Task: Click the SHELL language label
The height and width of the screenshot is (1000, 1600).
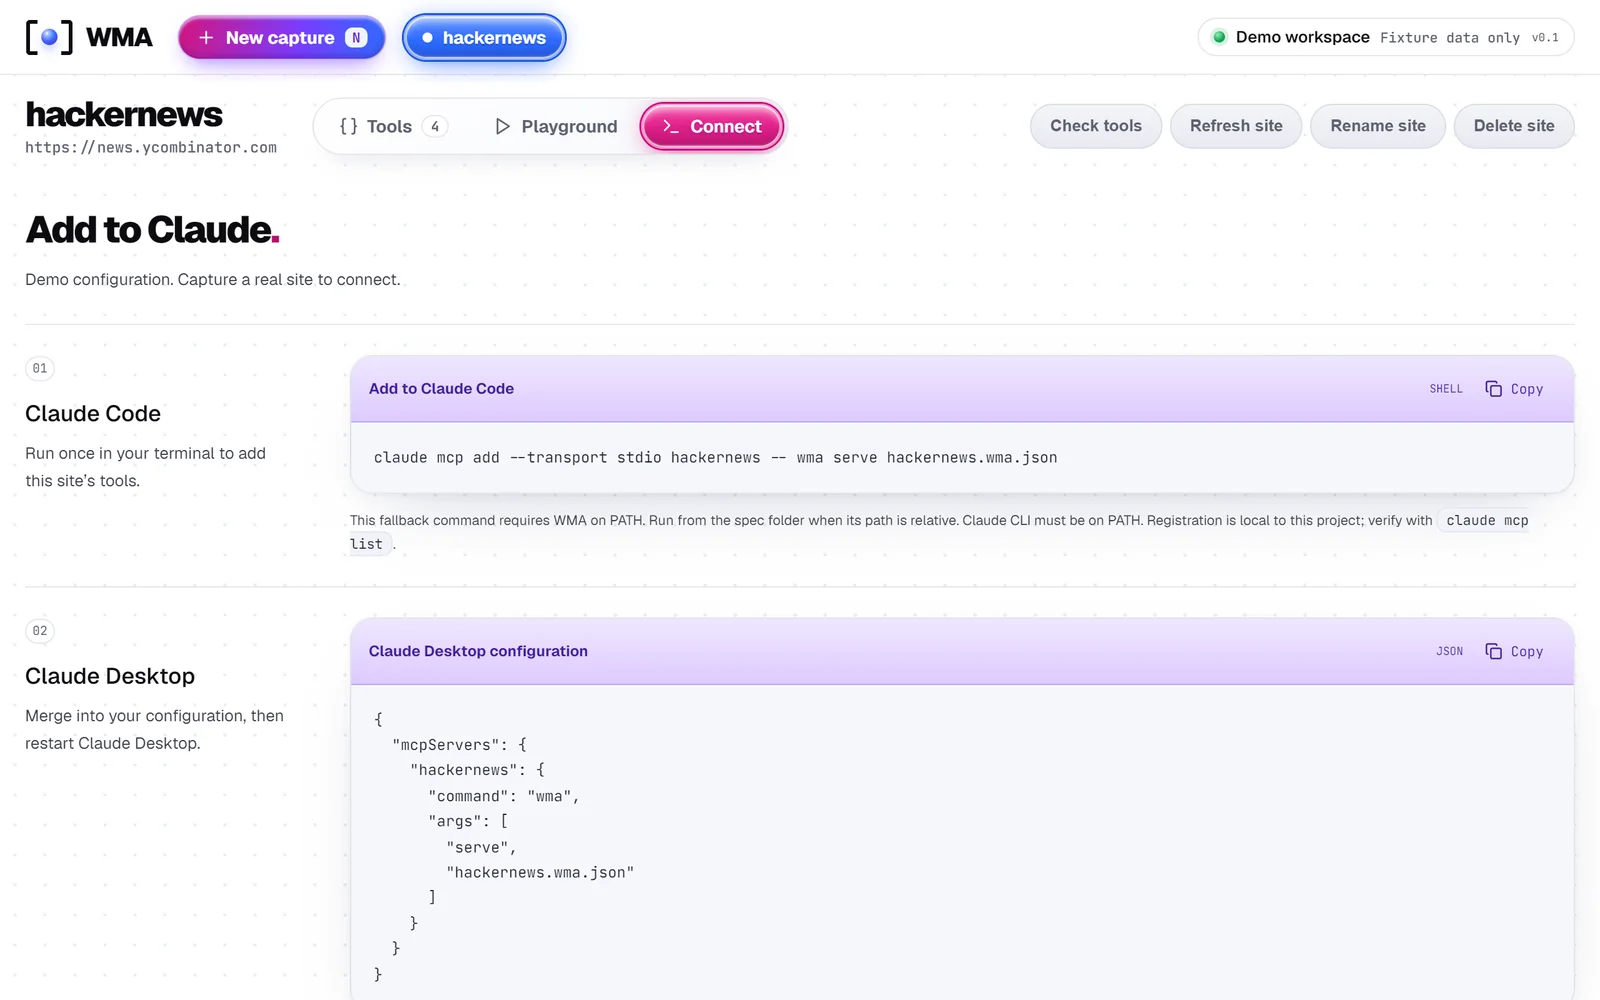Action: click(x=1446, y=389)
